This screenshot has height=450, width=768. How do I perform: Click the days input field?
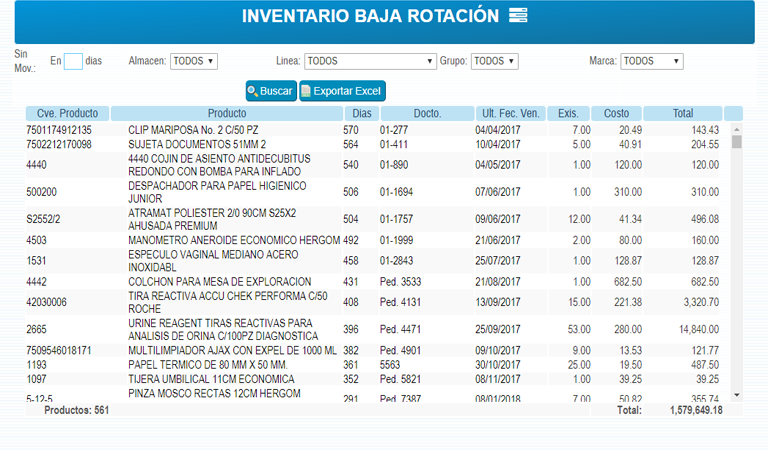pos(73,61)
